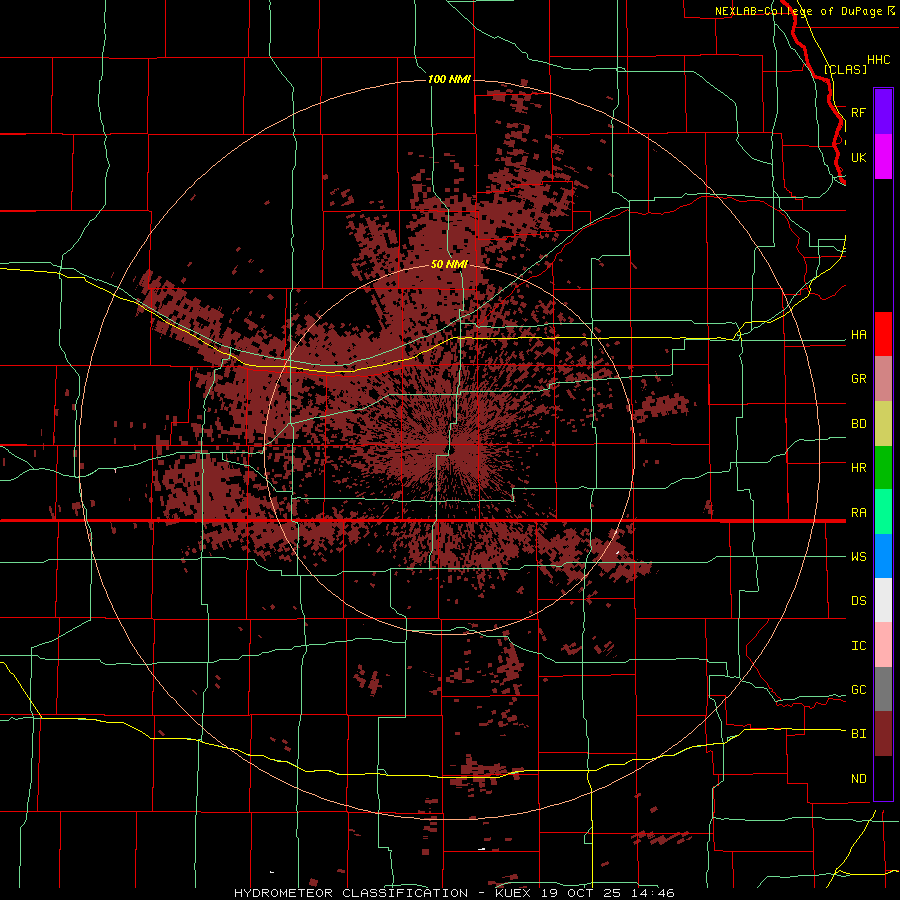Click the 'GC' legend label
This screenshot has width=900, height=900.
858,690
